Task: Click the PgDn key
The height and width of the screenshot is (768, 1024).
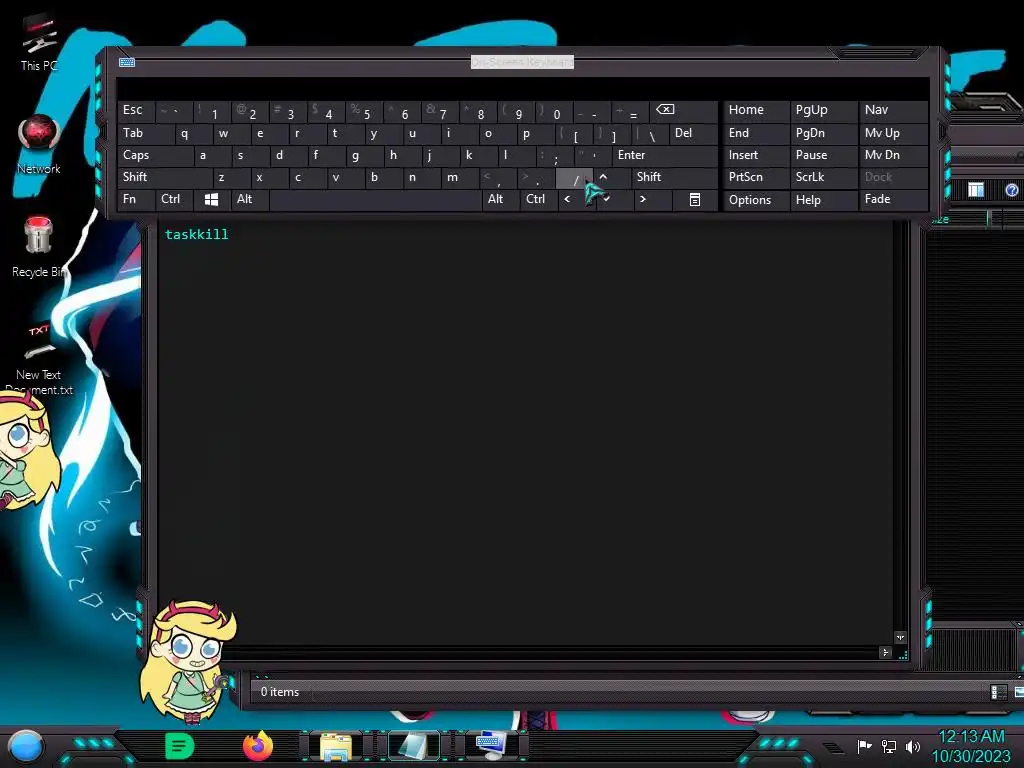Action: pyautogui.click(x=822, y=134)
